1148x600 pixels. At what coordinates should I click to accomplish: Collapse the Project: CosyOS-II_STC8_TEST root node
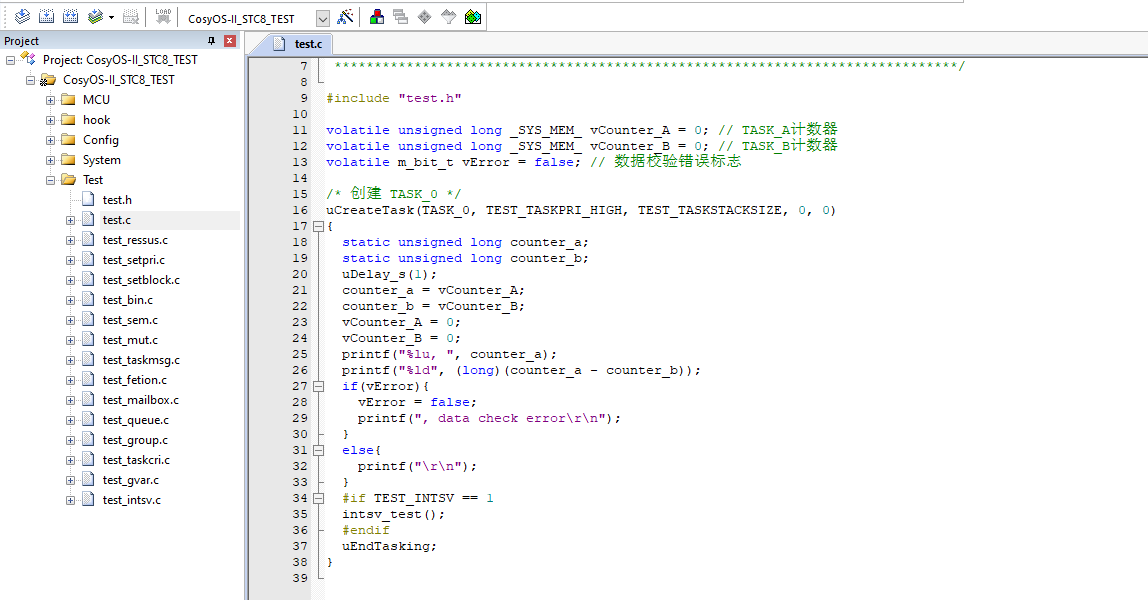point(10,60)
